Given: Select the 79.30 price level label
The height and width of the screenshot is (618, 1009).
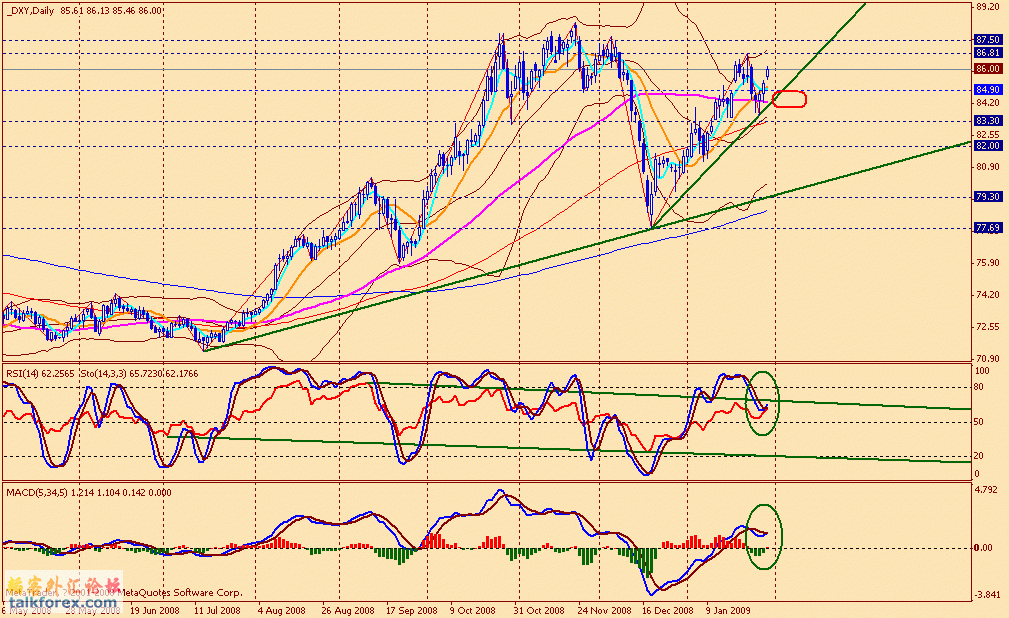Looking at the screenshot, I should point(988,197).
